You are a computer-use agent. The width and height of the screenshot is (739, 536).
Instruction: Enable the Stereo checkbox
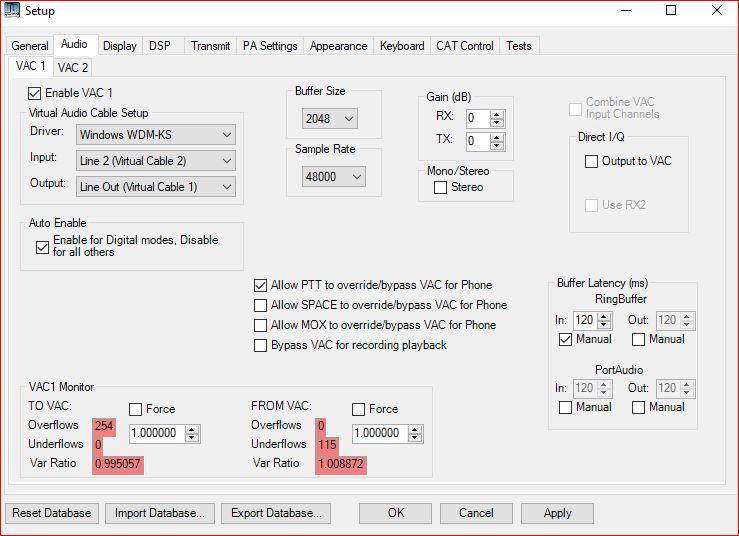pyautogui.click(x=441, y=187)
